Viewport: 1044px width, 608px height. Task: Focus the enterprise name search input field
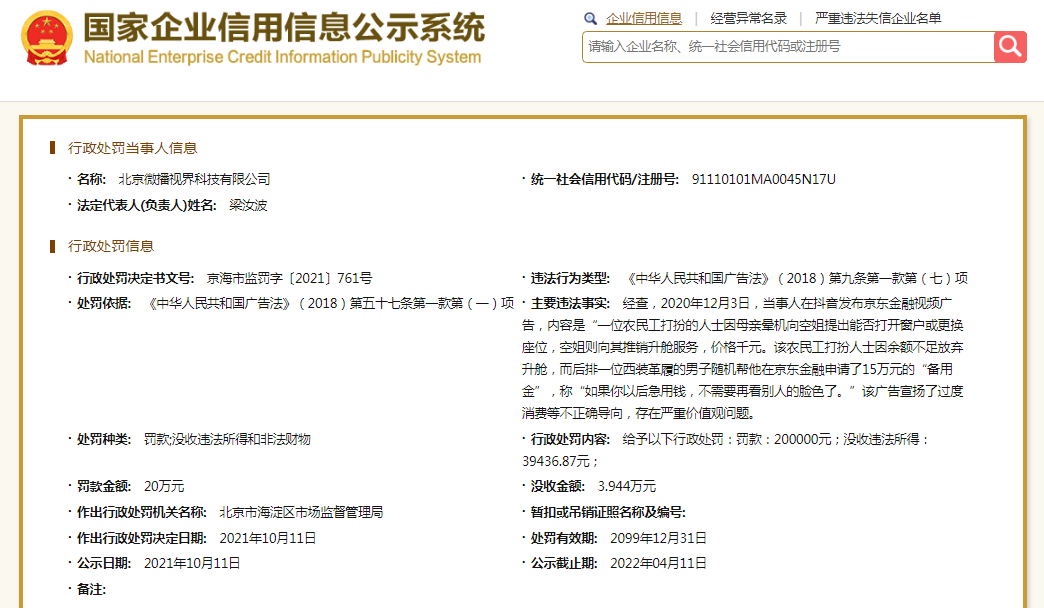tap(788, 47)
